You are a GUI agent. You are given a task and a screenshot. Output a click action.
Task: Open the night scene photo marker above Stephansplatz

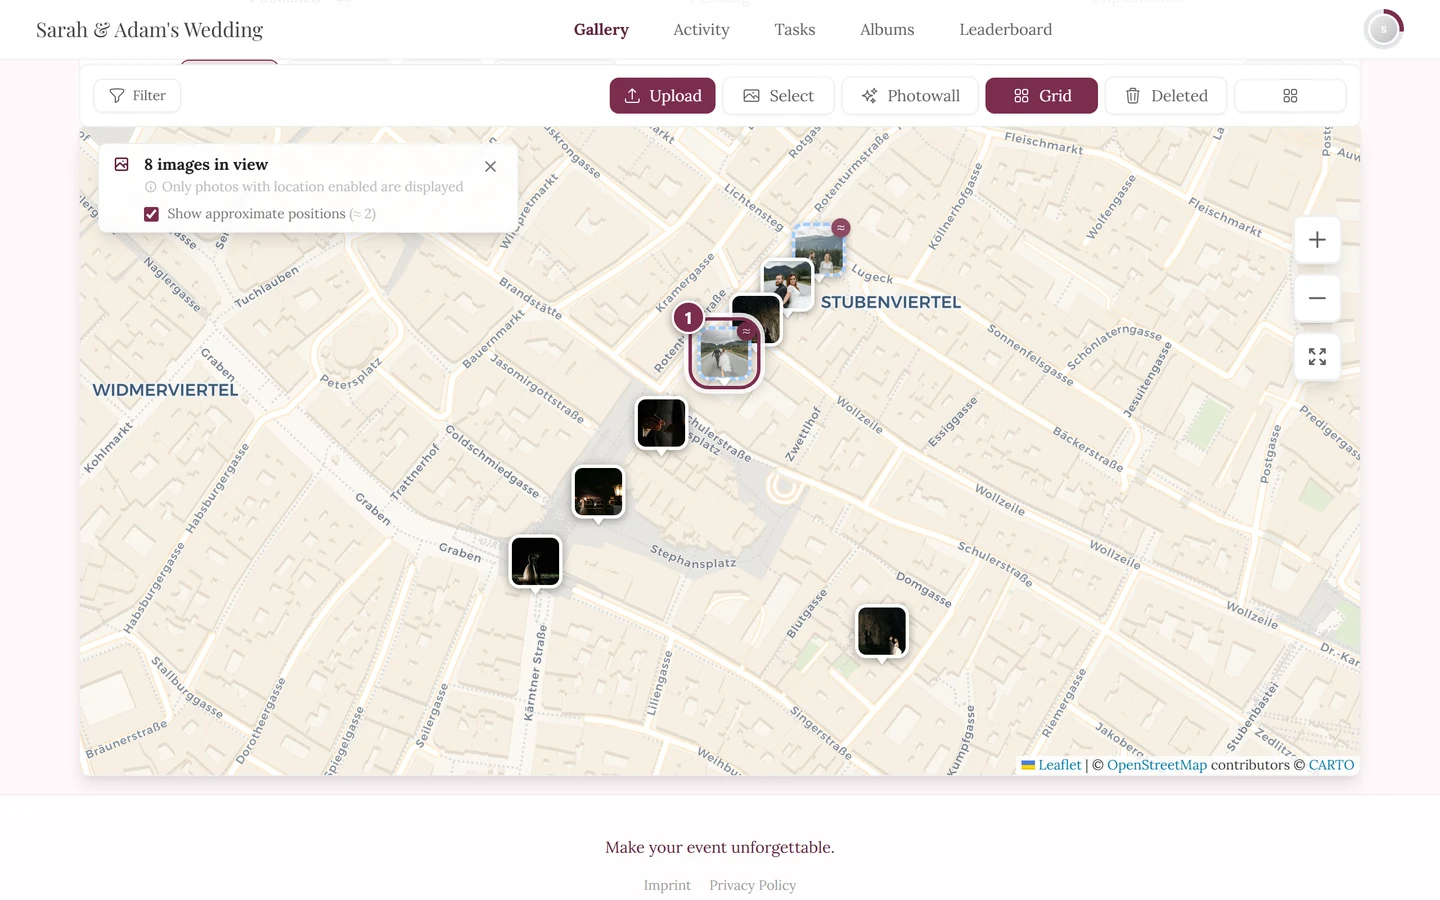coord(598,492)
